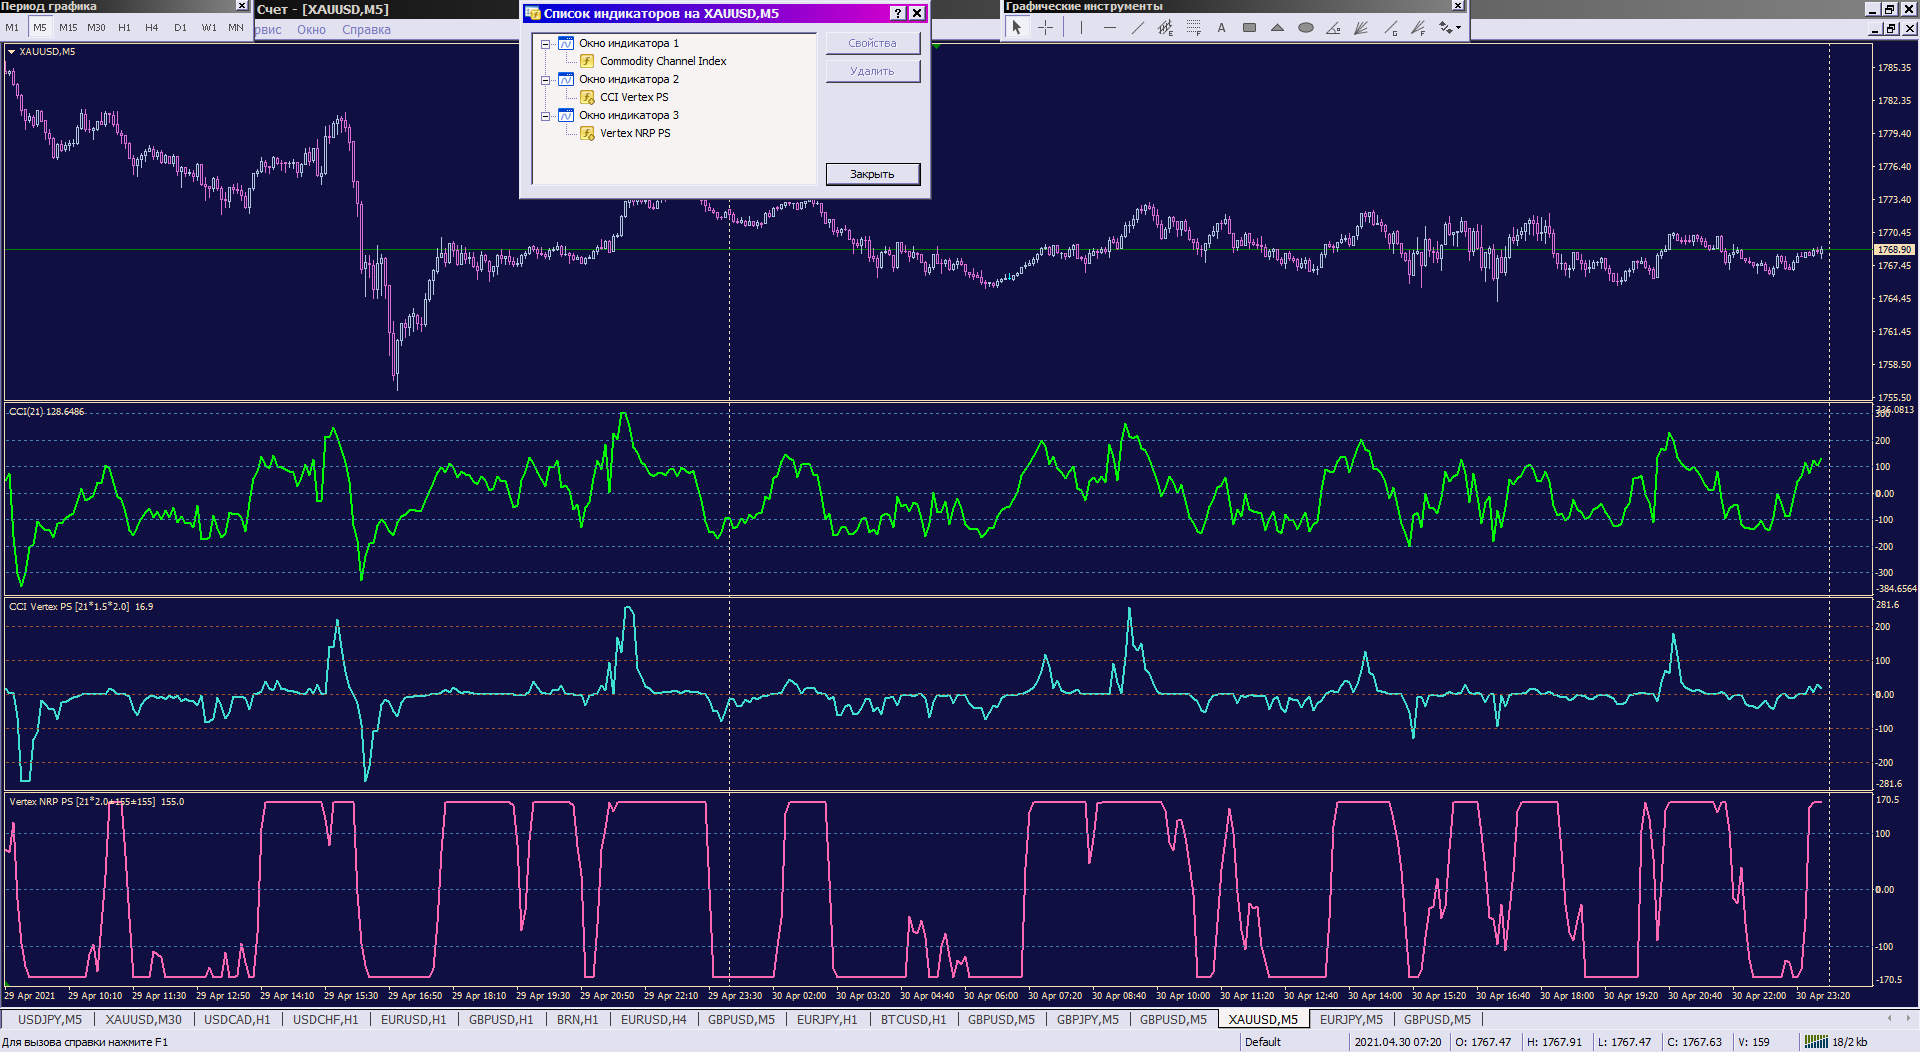1920x1052 pixels.
Task: Choose the Trendline drawing tool
Action: (x=1137, y=28)
